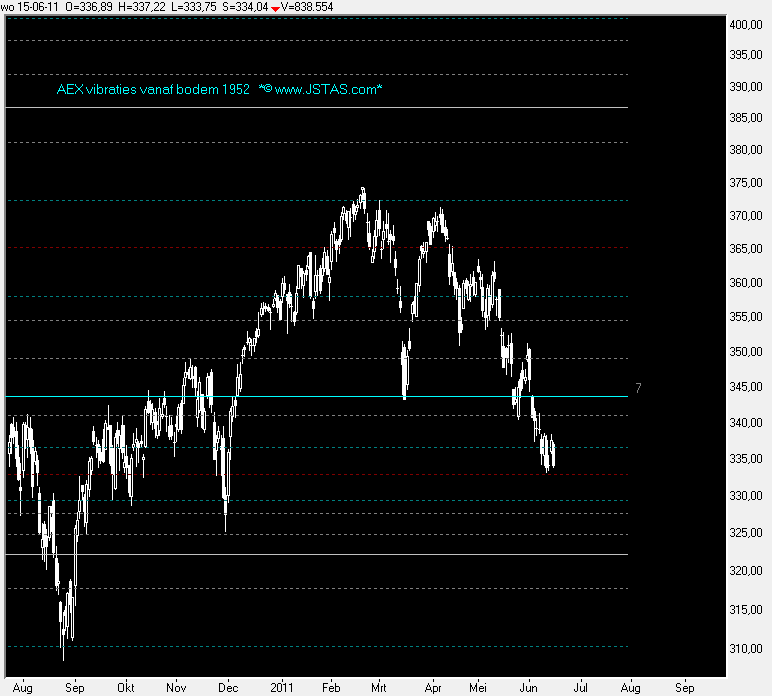Open the www.JSTAS.com watermark link
This screenshot has width=772, height=696.
[x=327, y=90]
